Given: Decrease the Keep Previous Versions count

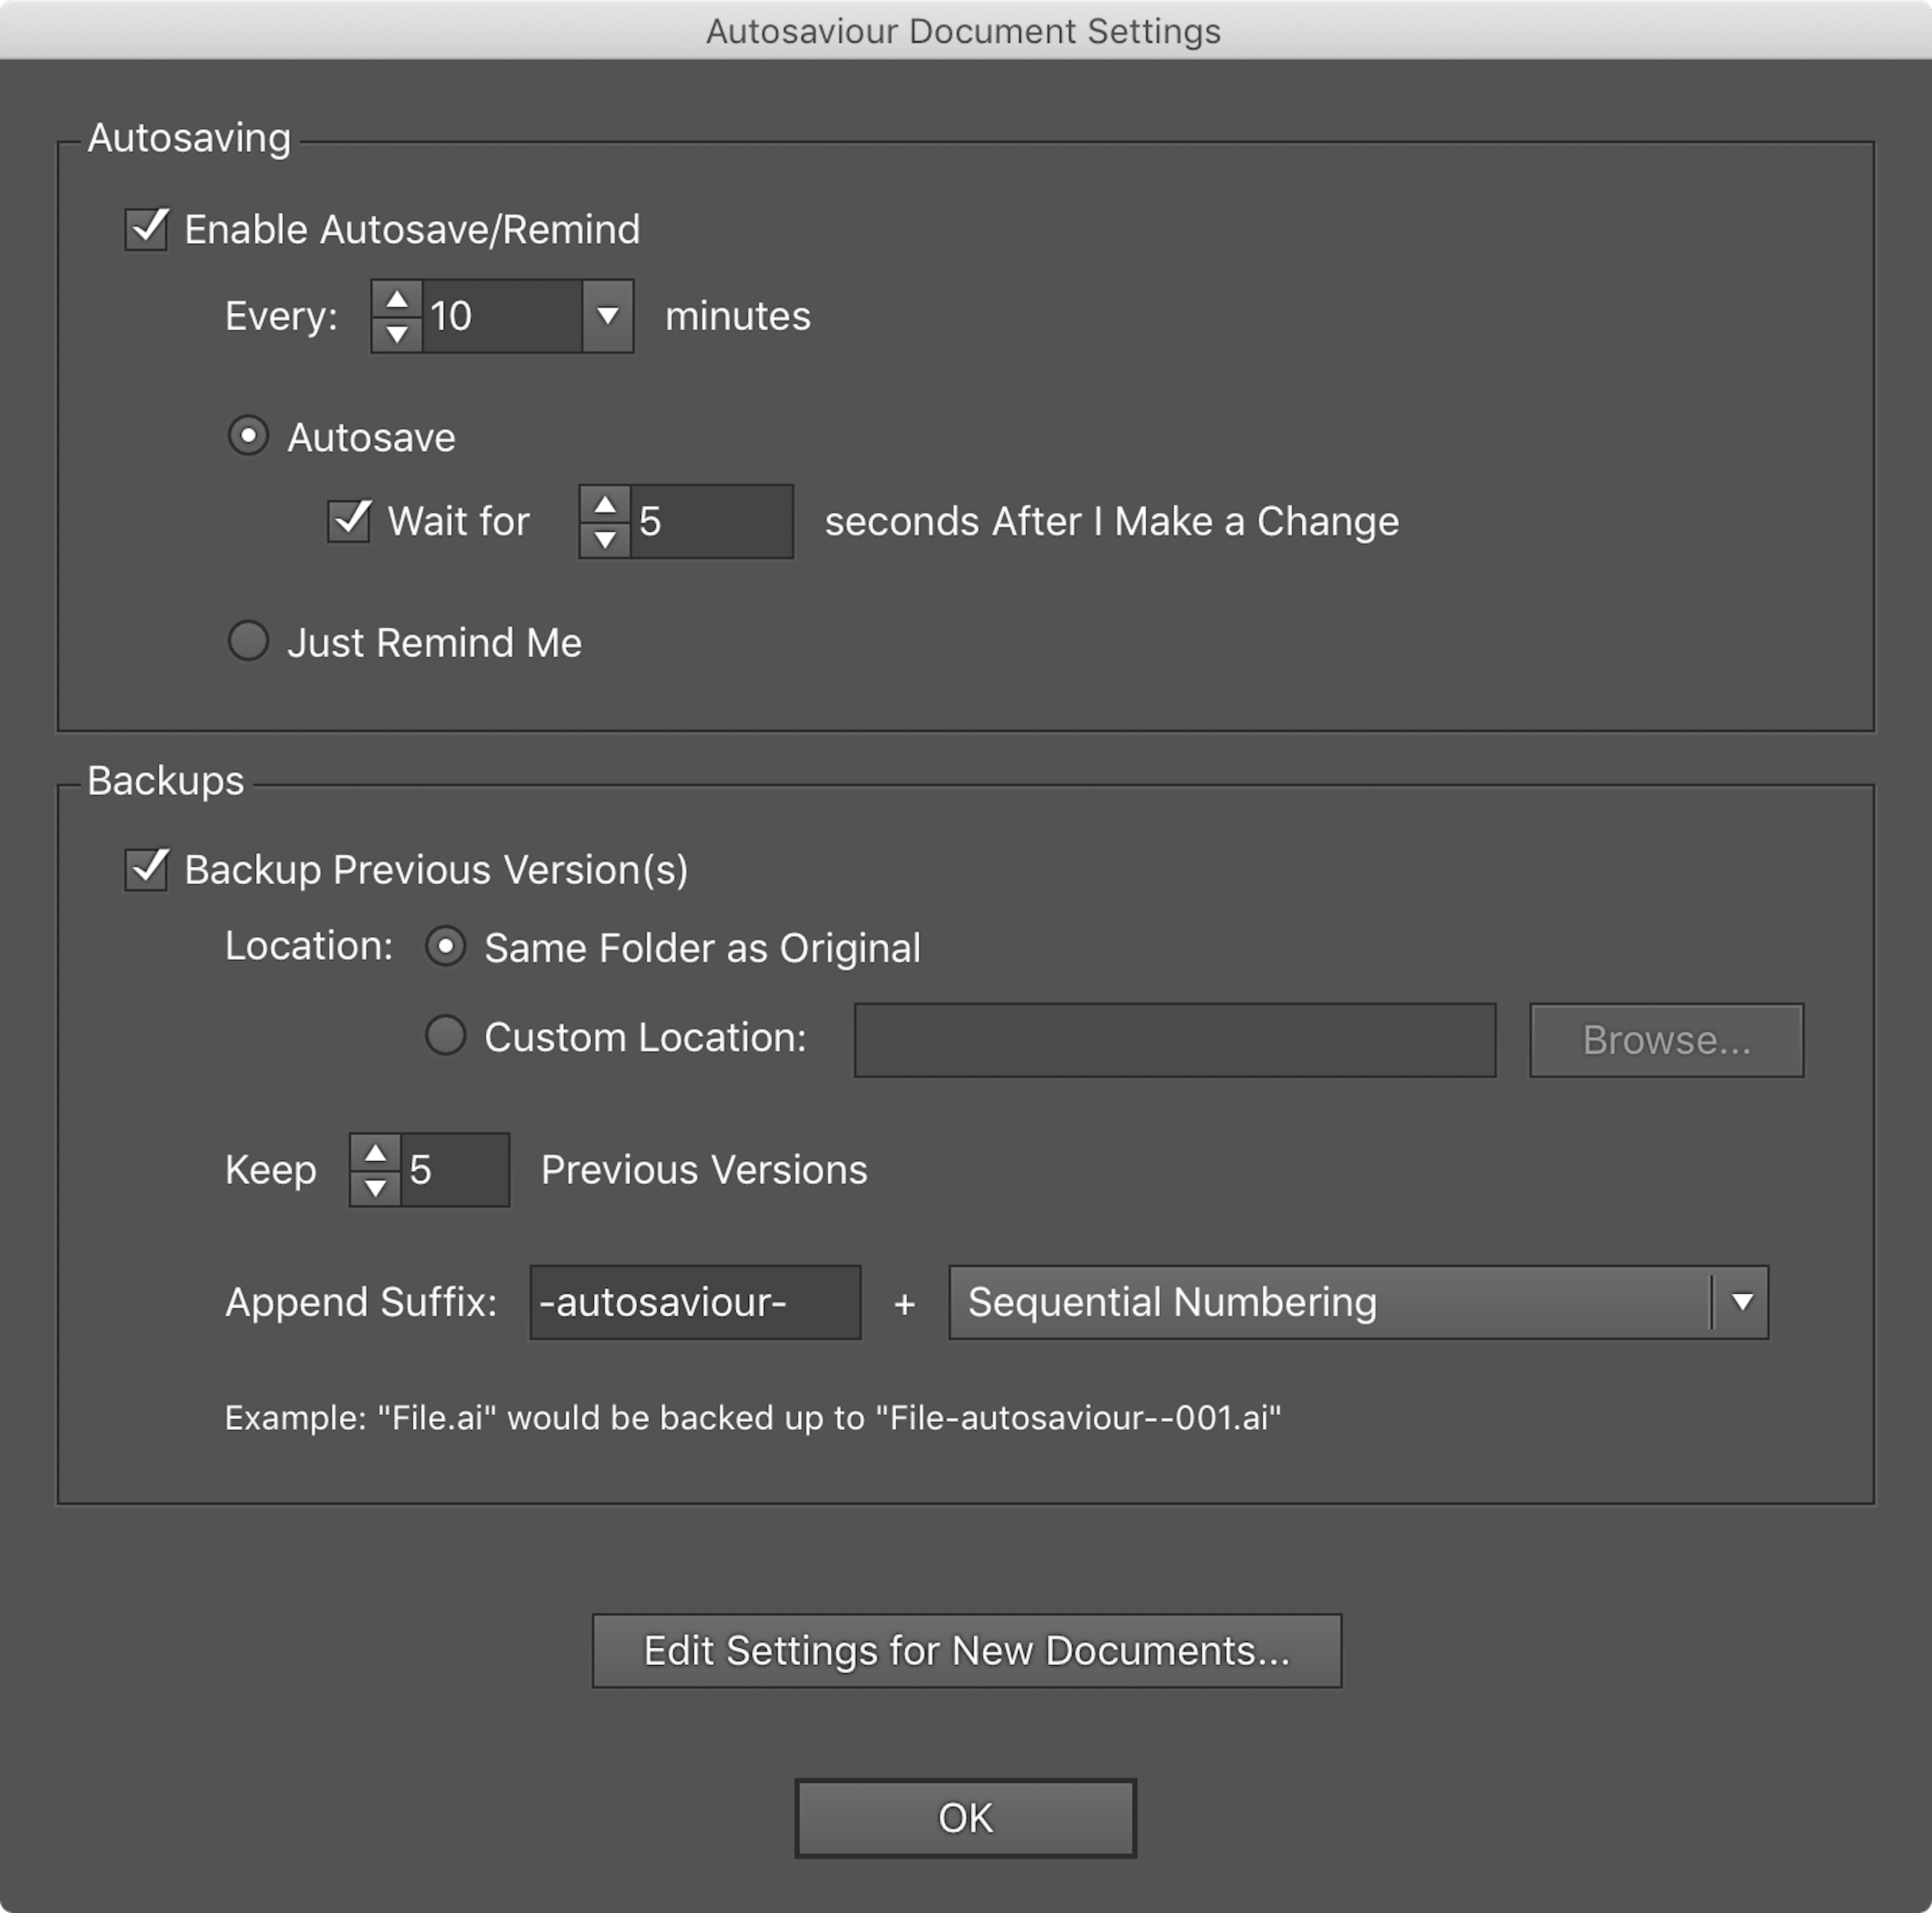Looking at the screenshot, I should click(377, 1187).
